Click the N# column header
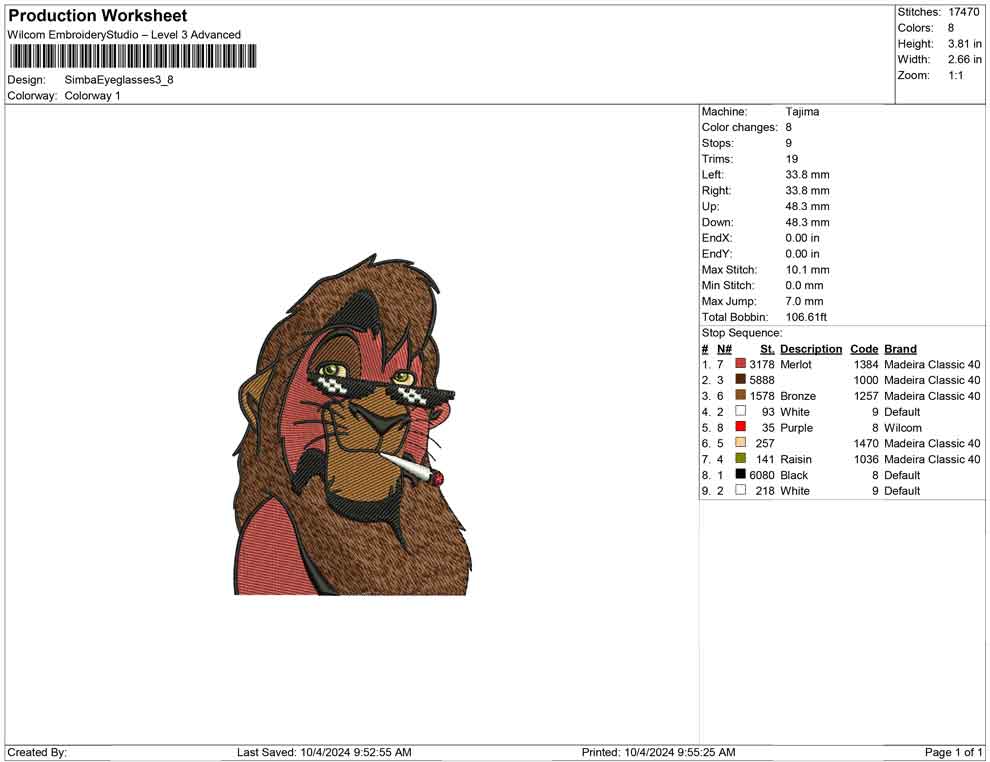The width and height of the screenshot is (990, 762). (x=724, y=349)
